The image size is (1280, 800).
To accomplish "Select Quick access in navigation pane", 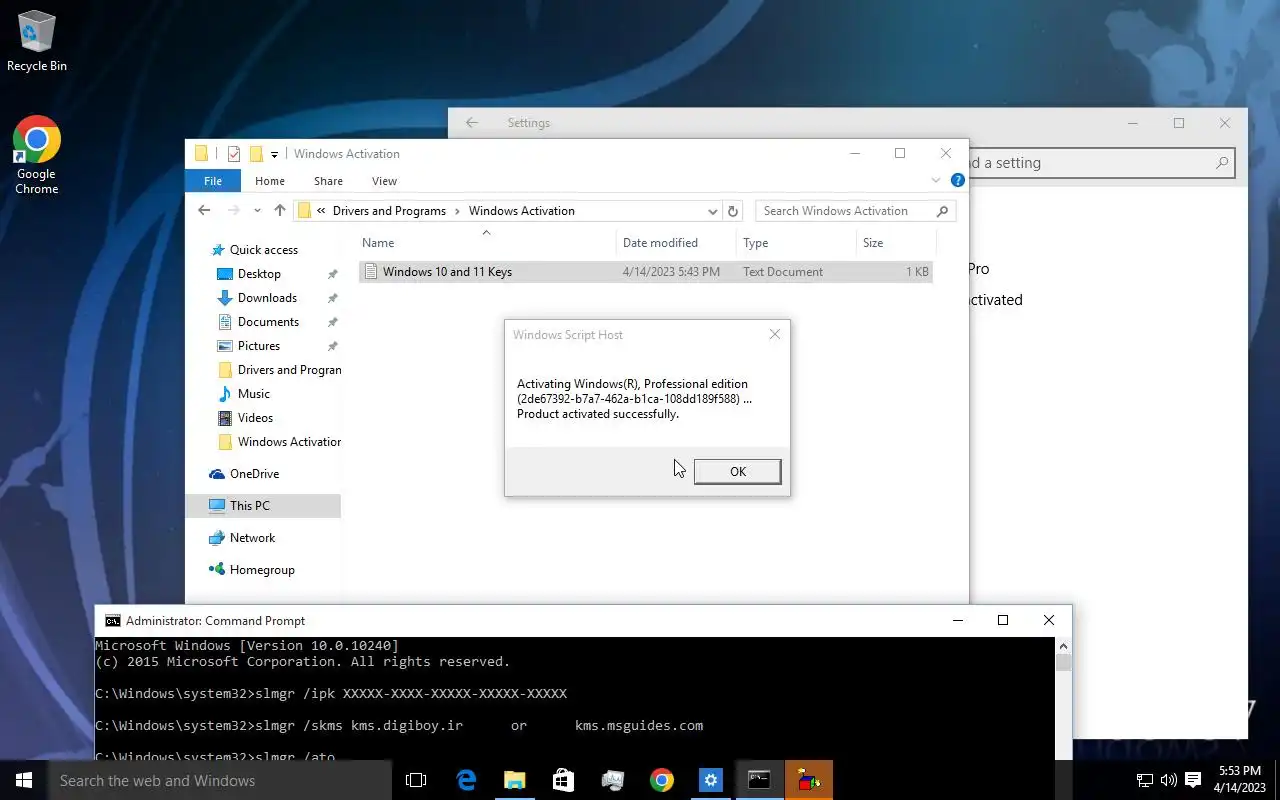I will click(263, 250).
